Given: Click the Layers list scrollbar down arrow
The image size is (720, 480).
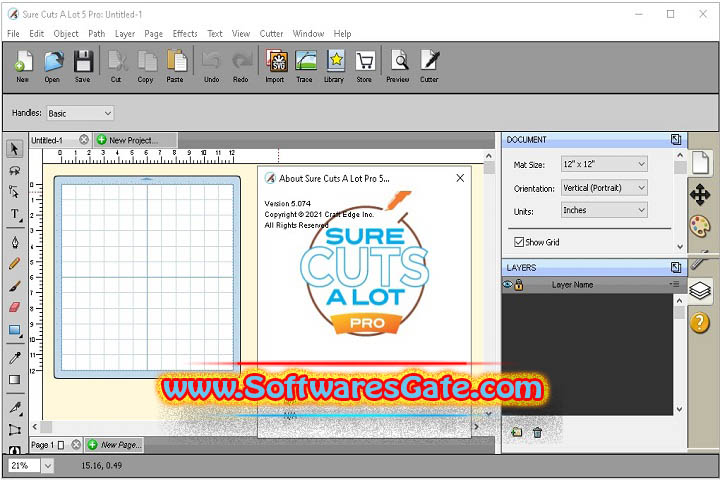Looking at the screenshot, I should 680,409.
